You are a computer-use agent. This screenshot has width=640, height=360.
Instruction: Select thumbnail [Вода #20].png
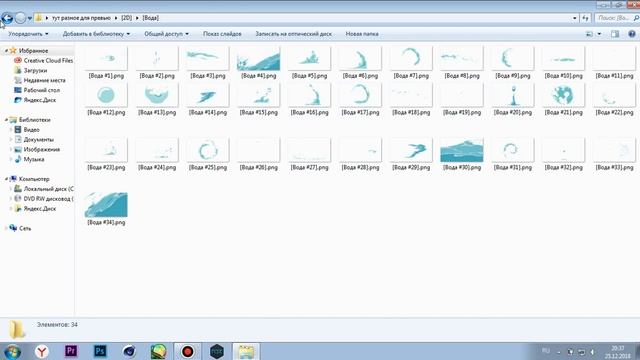point(513,95)
